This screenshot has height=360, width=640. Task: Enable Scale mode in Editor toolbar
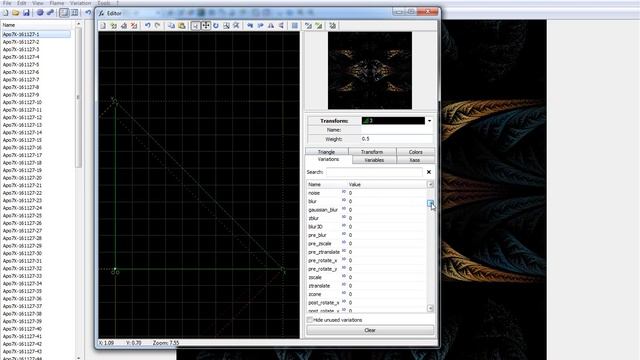[226, 26]
